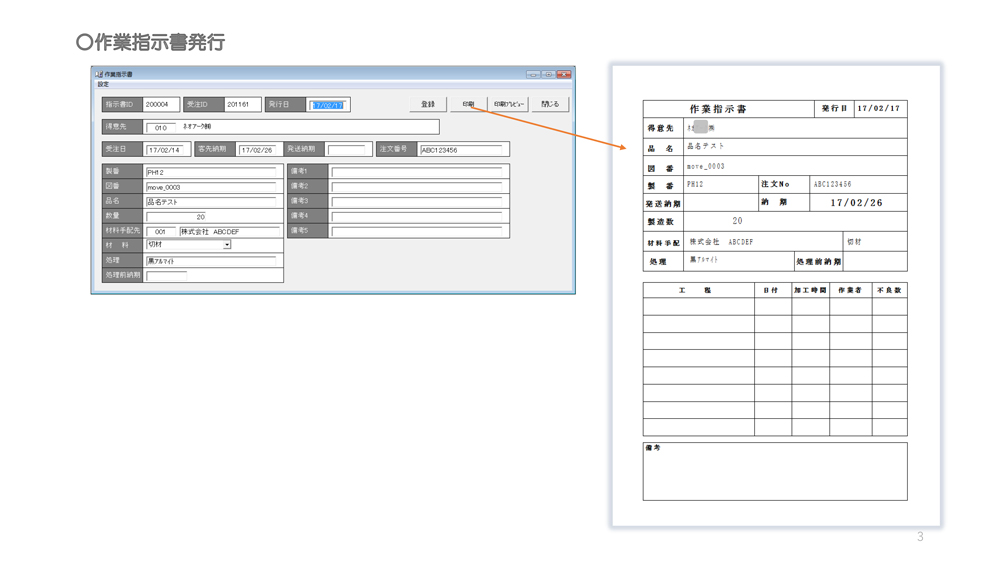The height and width of the screenshot is (563, 1000).
Task: Maximize the 作業指示書 window
Action: click(x=548, y=74)
